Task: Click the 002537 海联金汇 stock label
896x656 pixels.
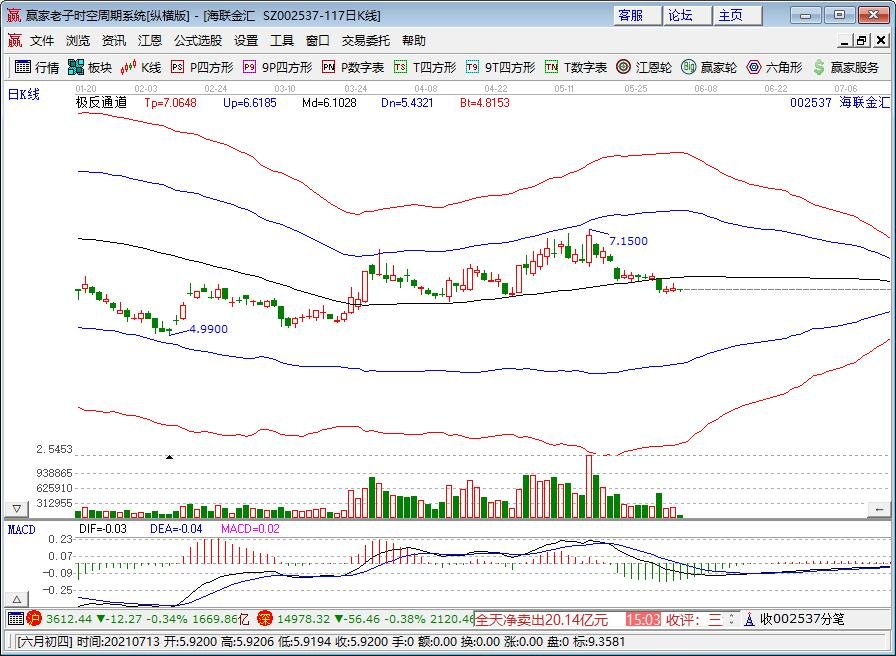Action: (x=840, y=103)
